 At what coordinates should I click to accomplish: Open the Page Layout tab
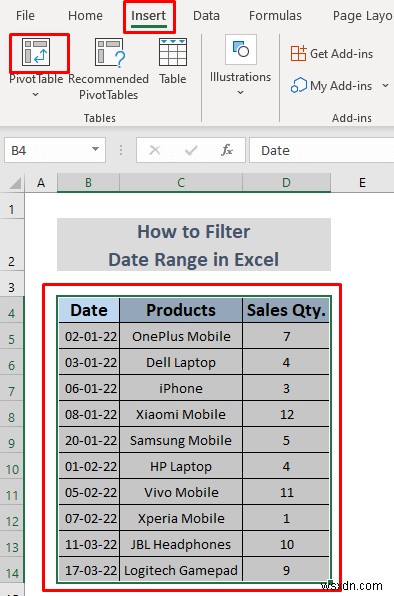(x=363, y=16)
